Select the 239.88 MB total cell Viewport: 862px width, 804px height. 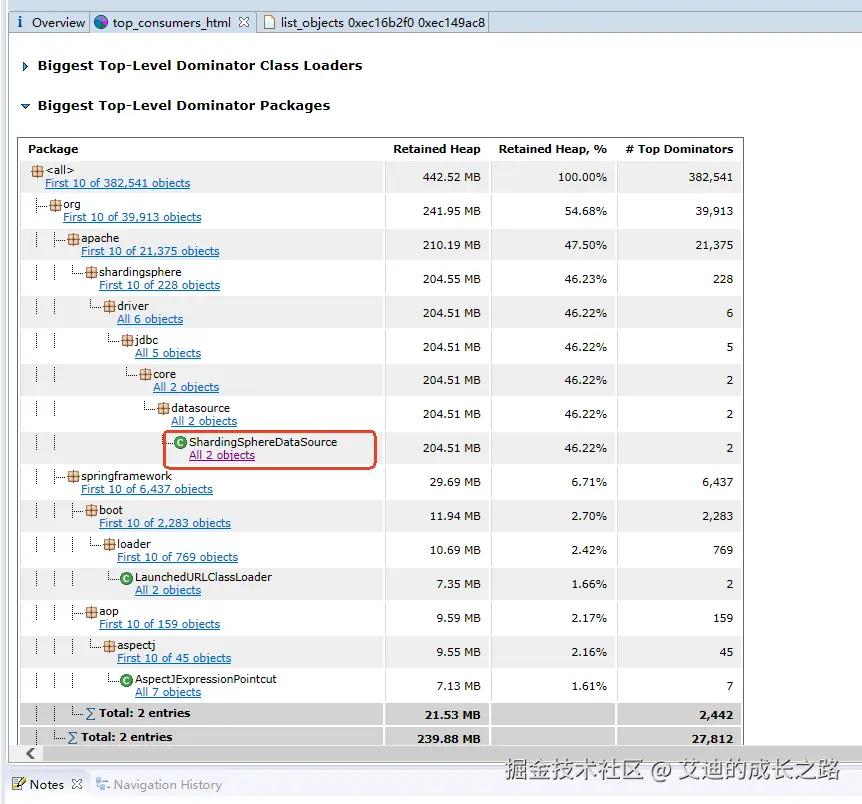point(437,738)
